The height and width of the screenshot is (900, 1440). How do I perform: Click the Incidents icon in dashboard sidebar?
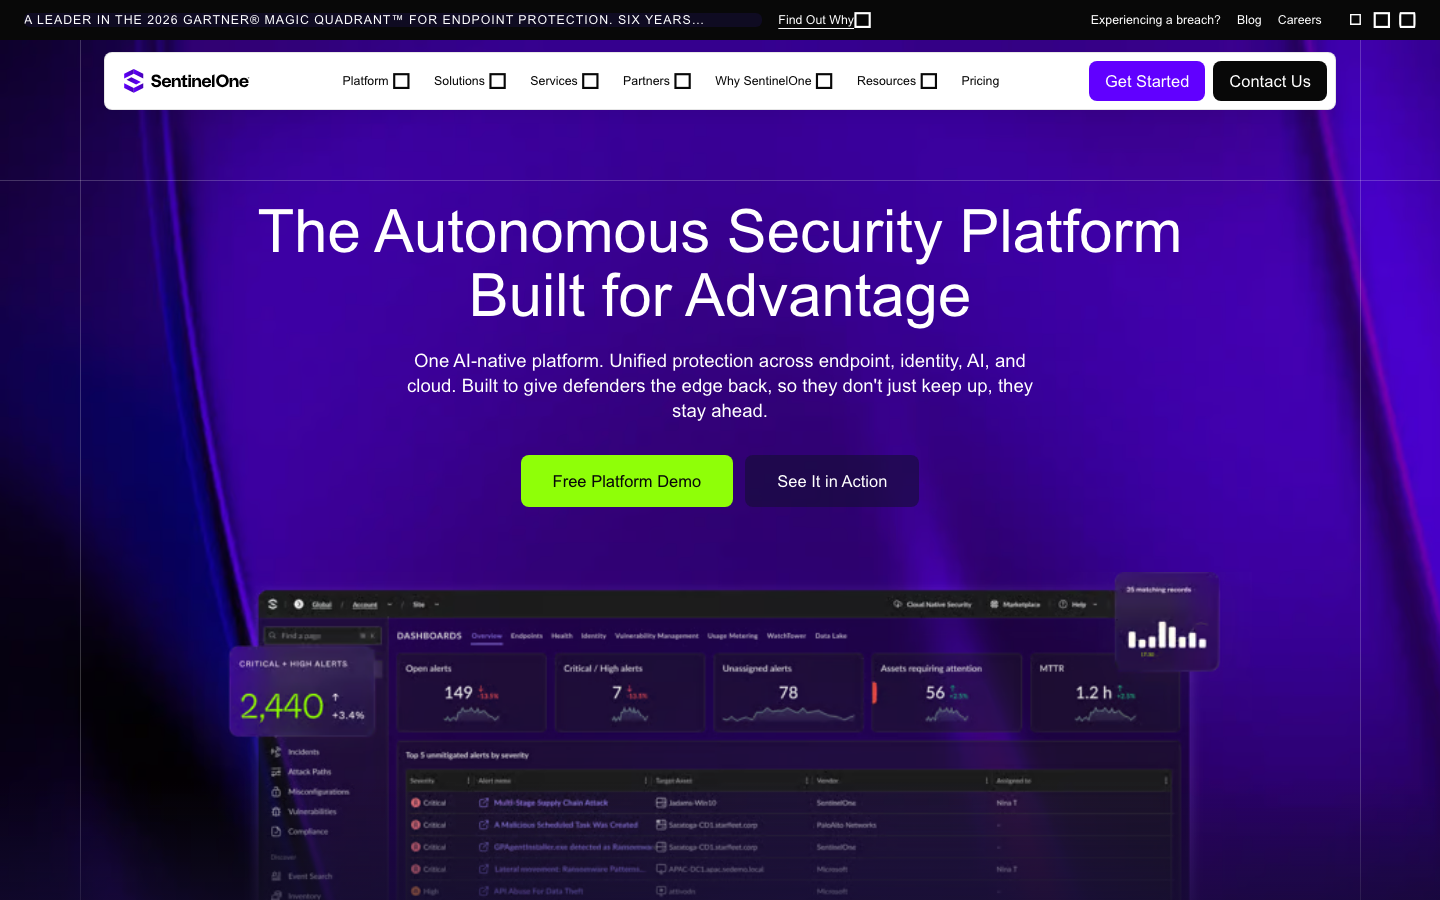276,752
